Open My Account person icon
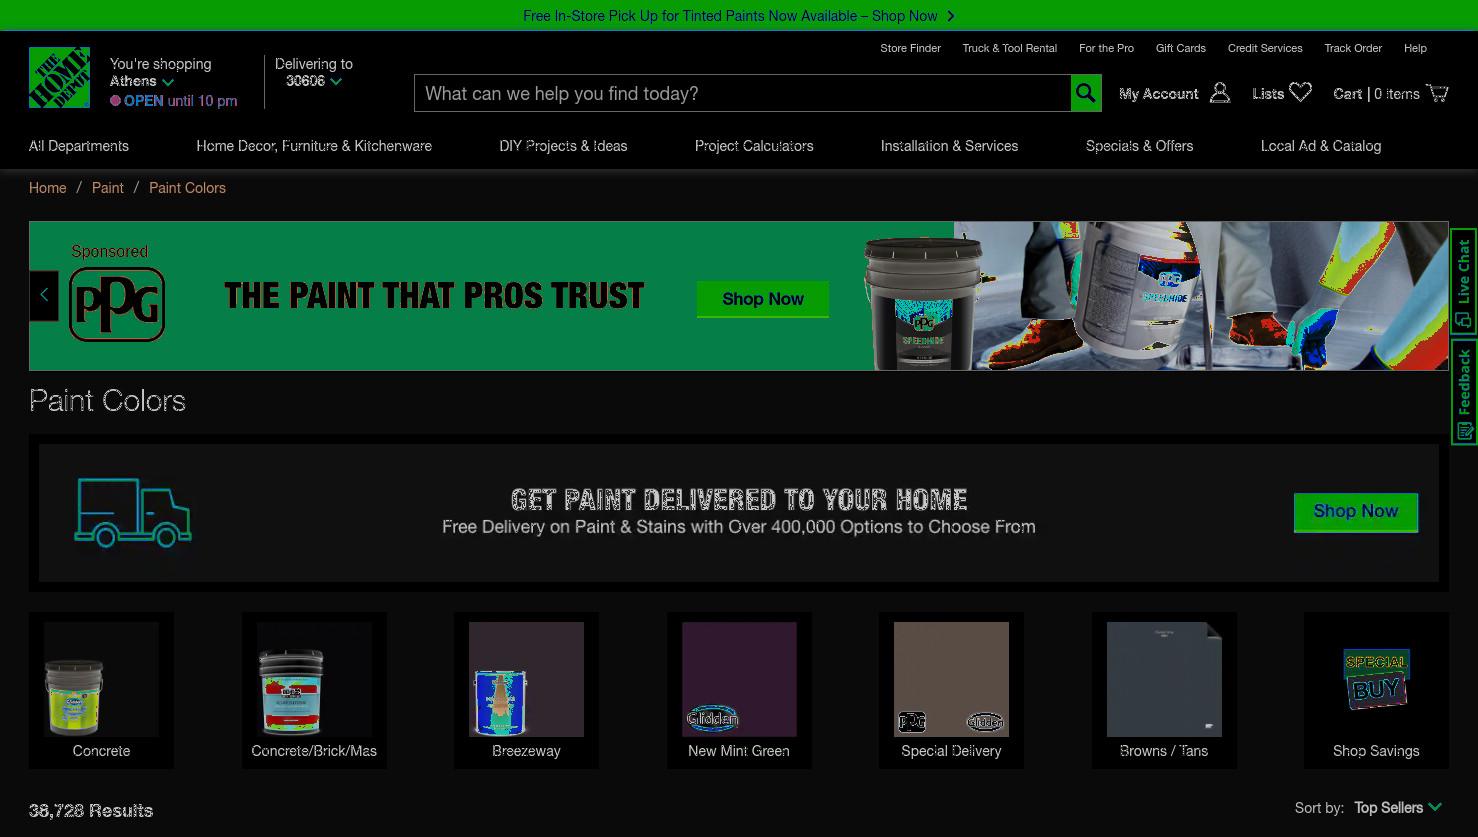This screenshot has width=1478, height=837. tap(1220, 93)
